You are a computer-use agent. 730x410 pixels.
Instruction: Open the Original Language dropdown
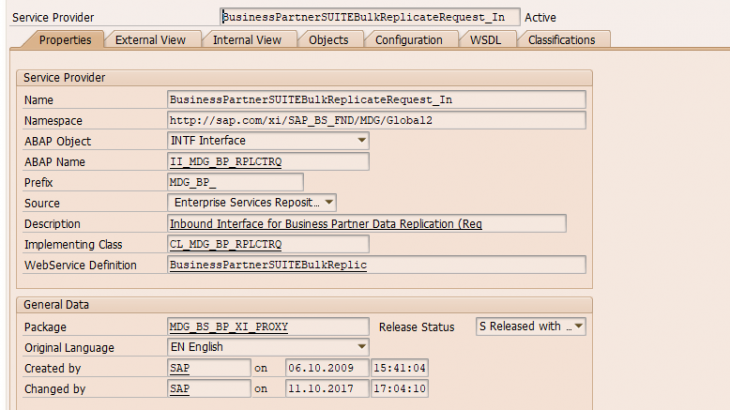(361, 347)
